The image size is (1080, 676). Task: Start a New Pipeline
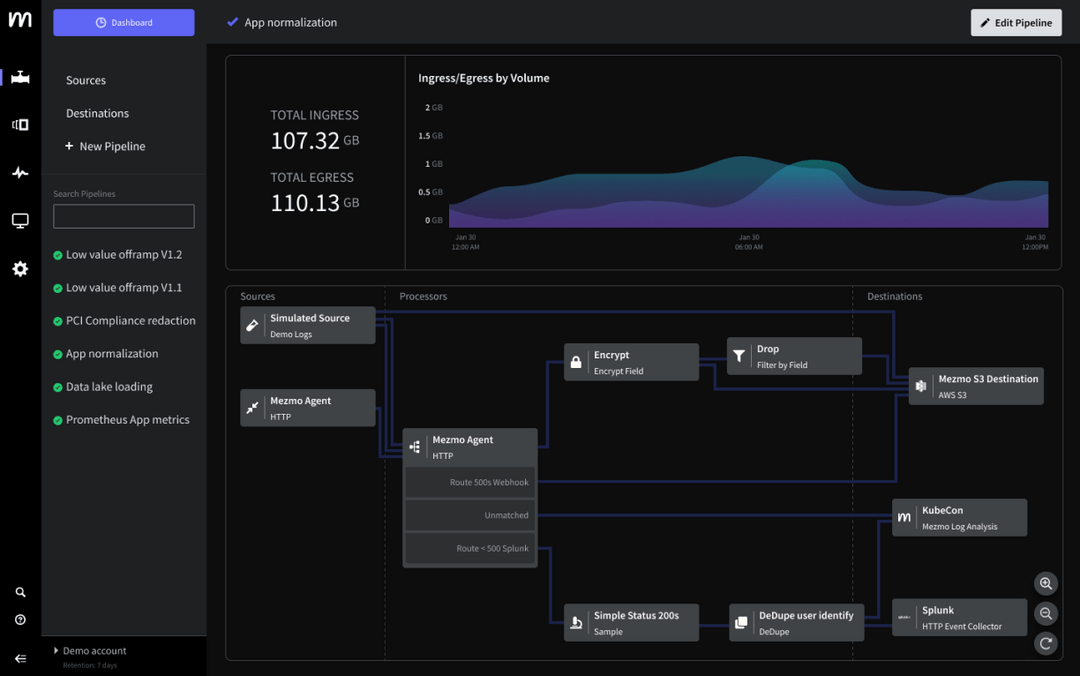click(x=106, y=146)
